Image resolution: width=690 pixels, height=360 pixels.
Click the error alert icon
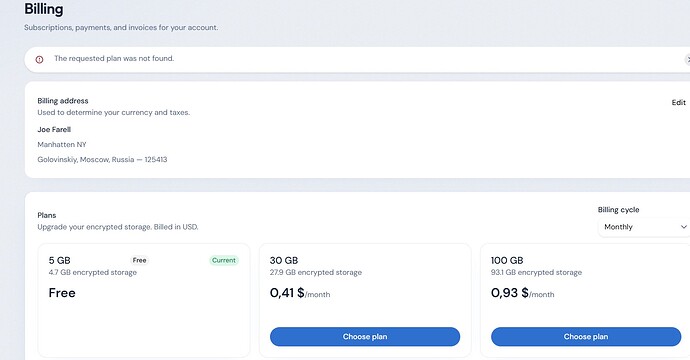(x=40, y=59)
